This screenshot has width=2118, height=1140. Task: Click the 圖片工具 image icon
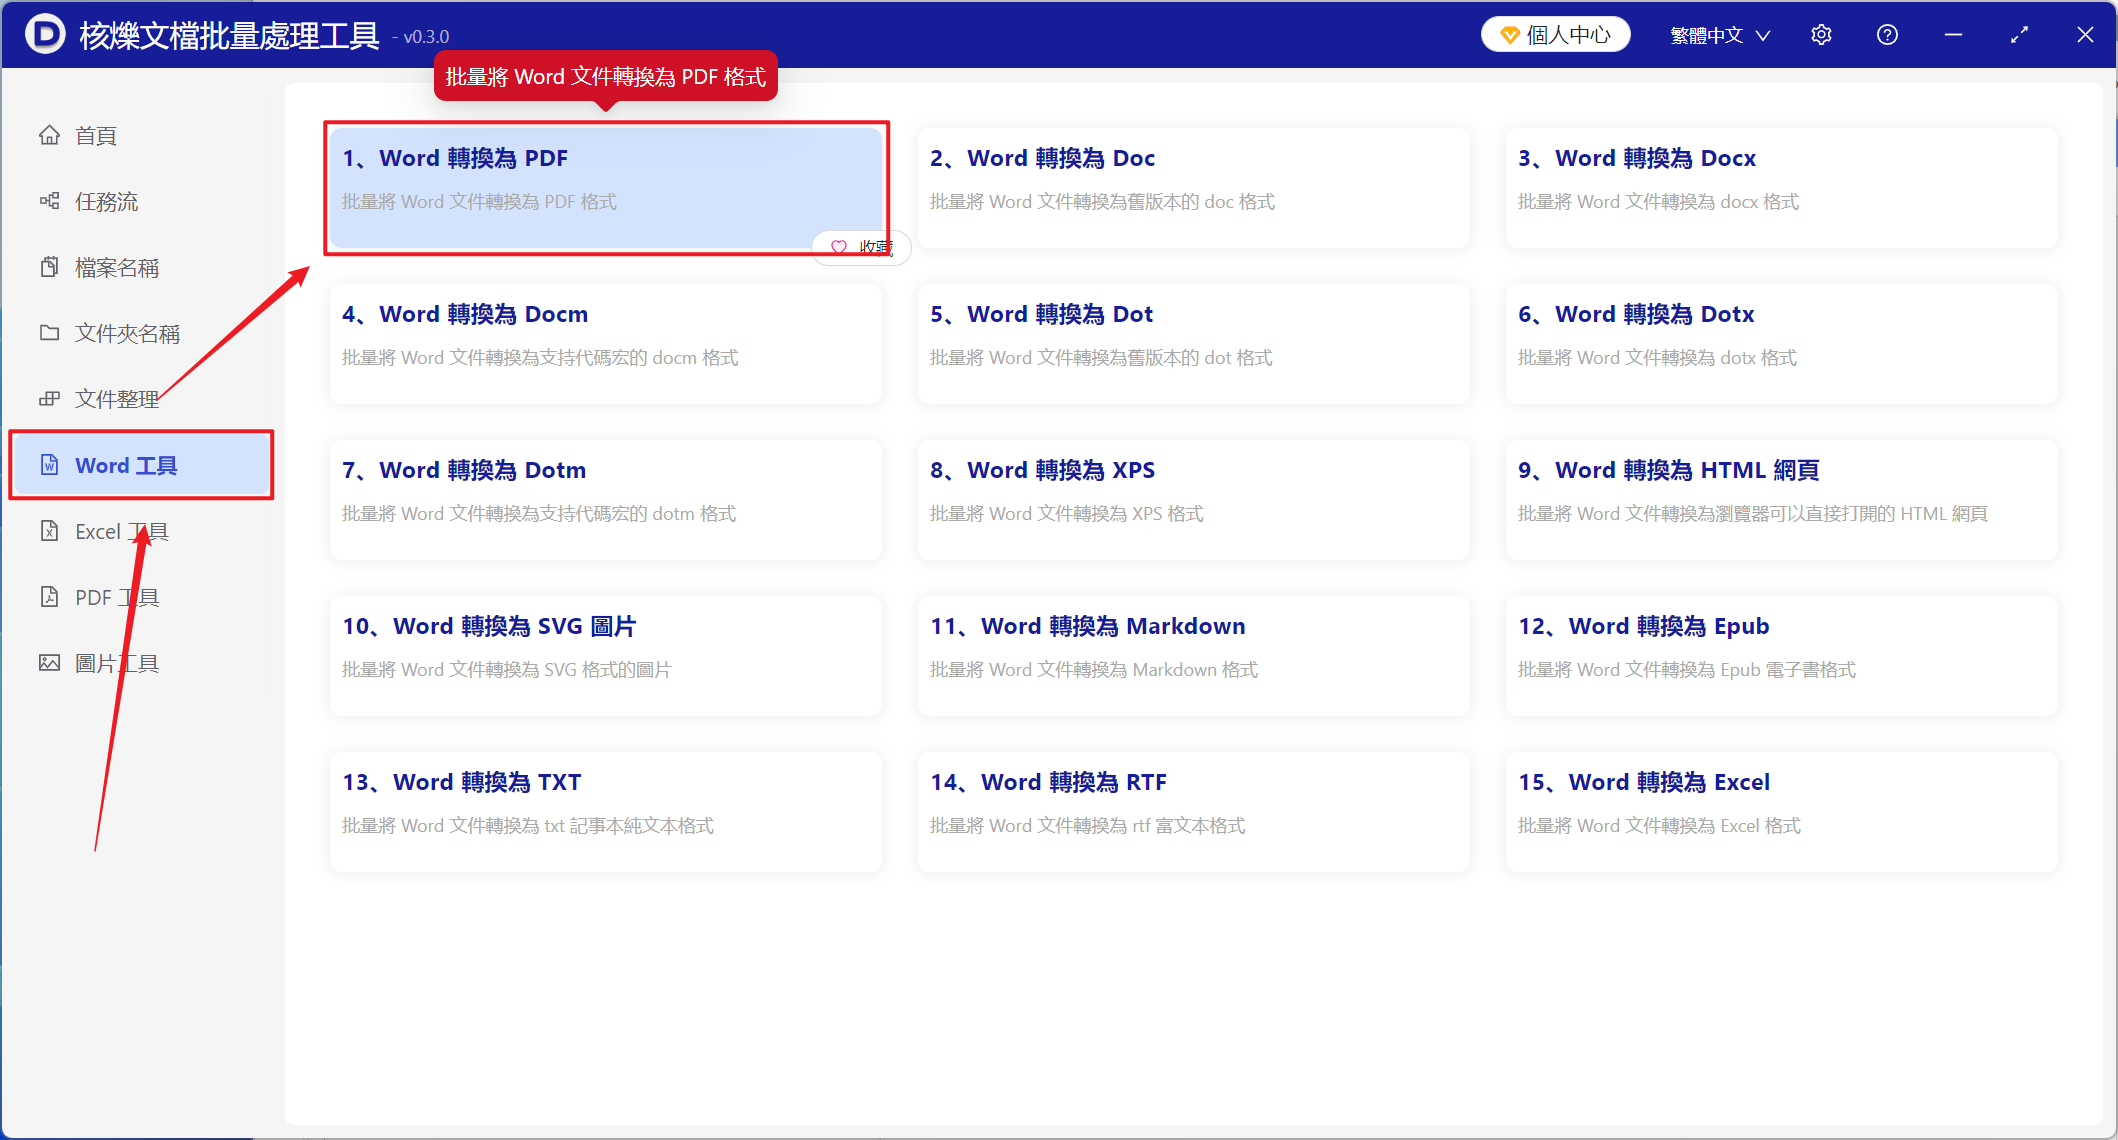[x=49, y=663]
